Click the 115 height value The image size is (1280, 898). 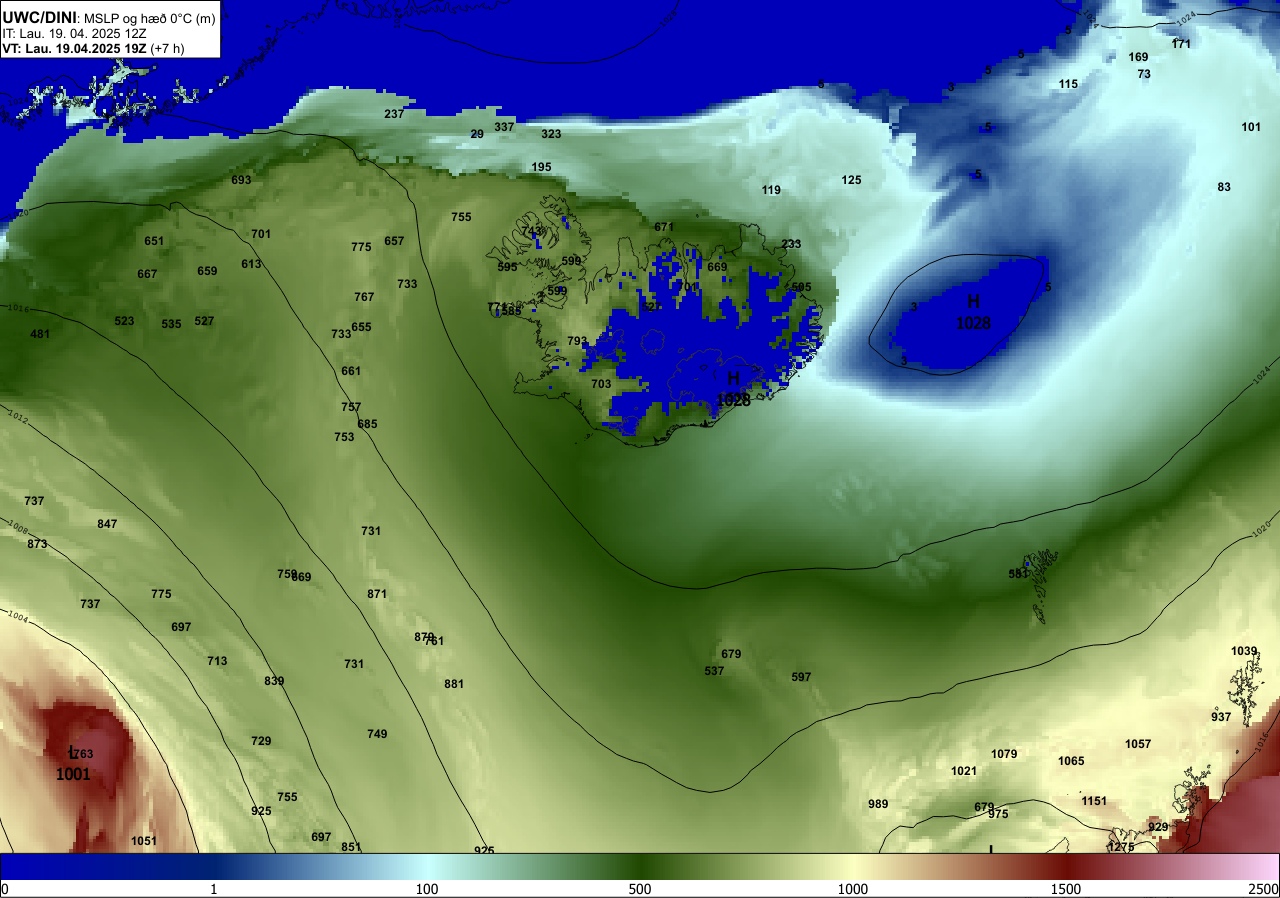tap(1068, 84)
